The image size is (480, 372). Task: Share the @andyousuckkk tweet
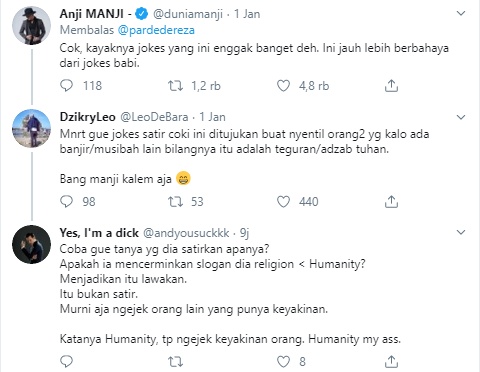(391, 361)
